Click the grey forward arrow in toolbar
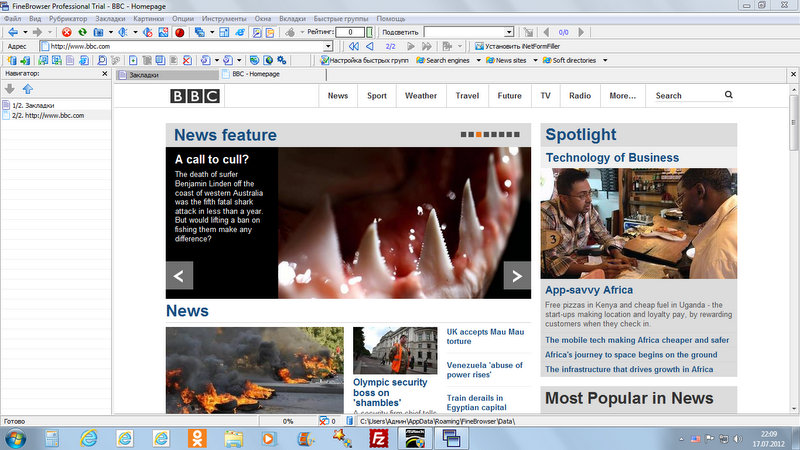This screenshot has height=450, width=800. pos(37,32)
